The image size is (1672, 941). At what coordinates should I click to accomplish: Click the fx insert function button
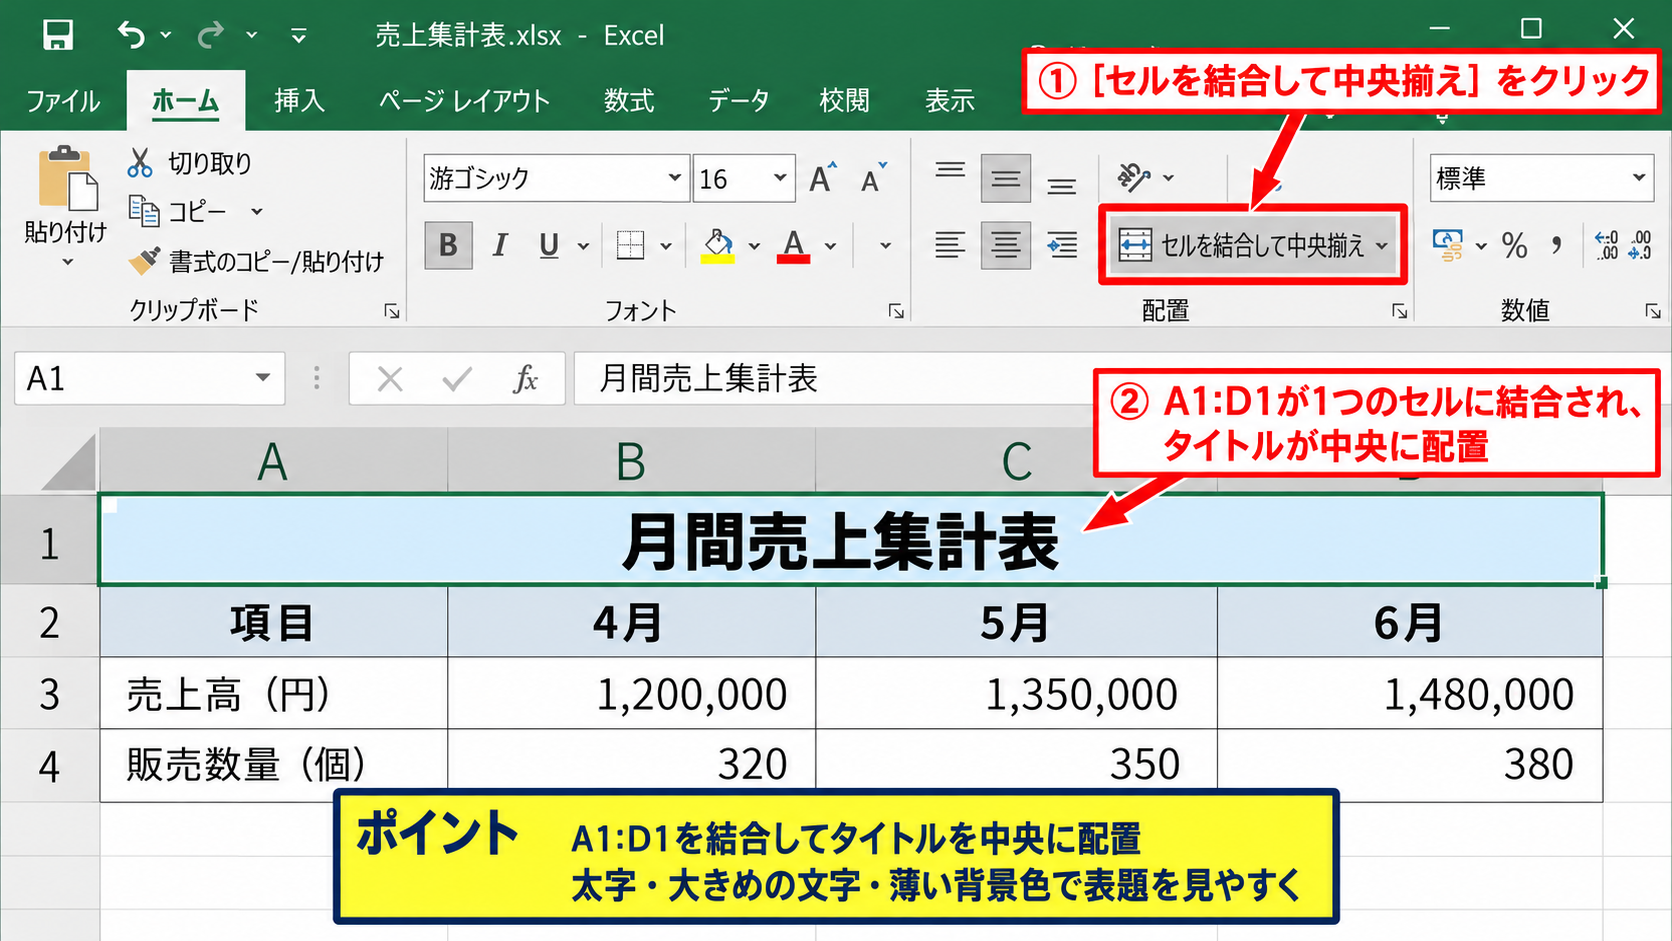click(525, 379)
